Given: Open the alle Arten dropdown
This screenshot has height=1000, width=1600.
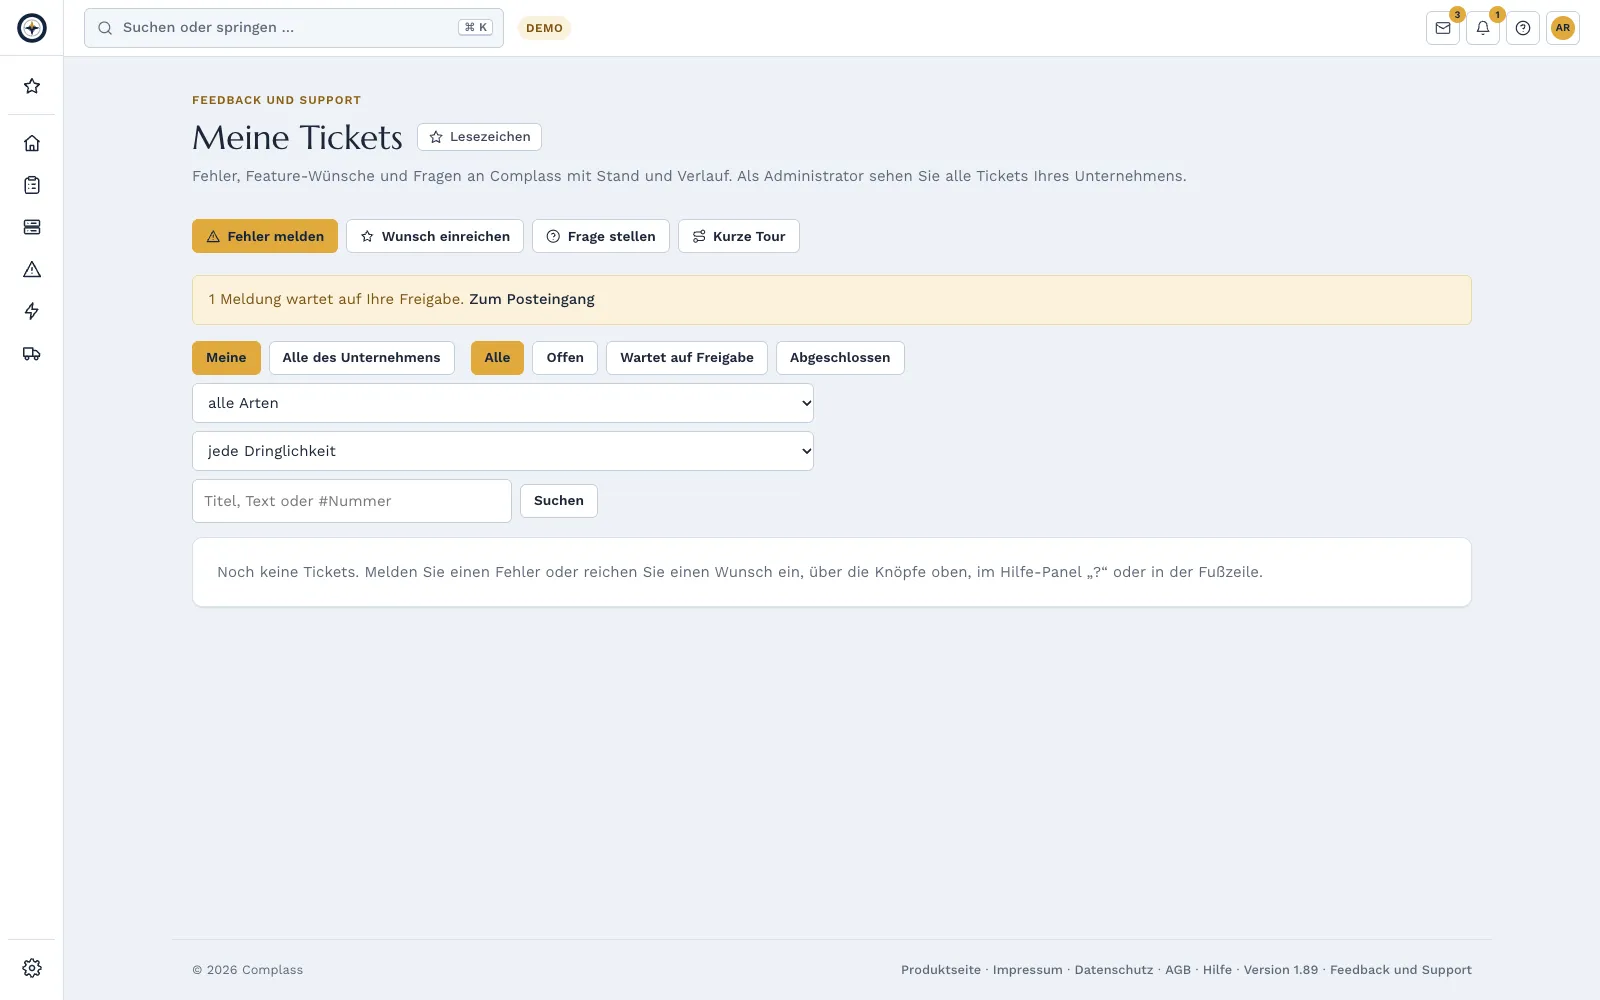Looking at the screenshot, I should tap(503, 403).
